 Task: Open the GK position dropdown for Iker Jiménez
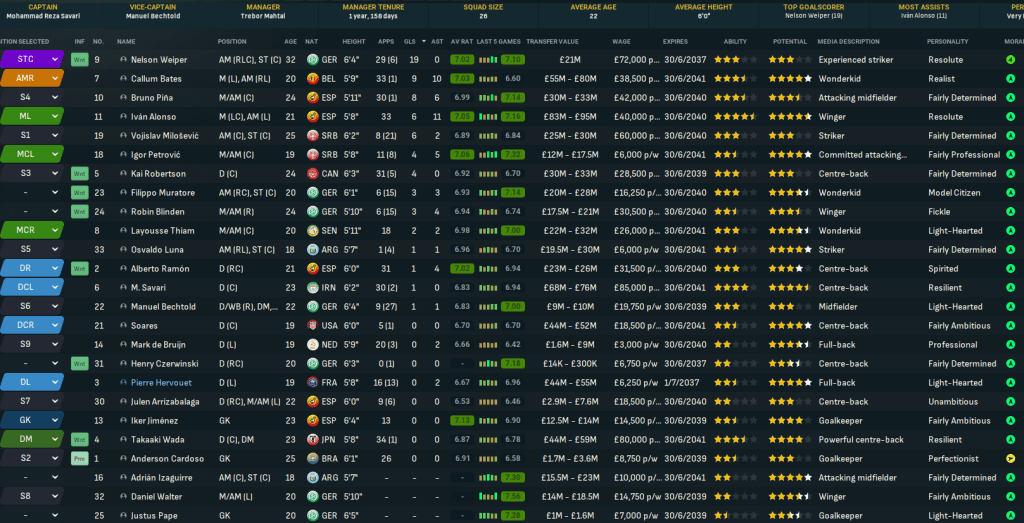[x=54, y=420]
